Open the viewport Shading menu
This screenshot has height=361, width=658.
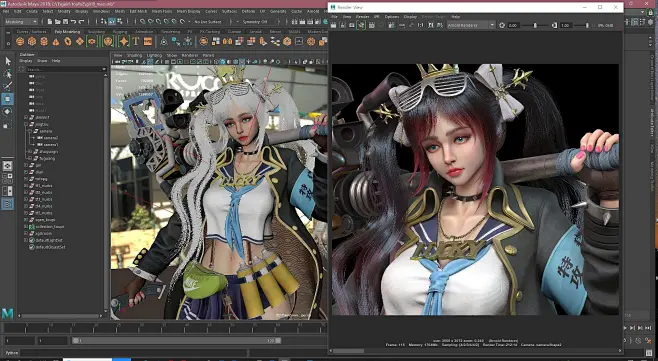(x=134, y=55)
